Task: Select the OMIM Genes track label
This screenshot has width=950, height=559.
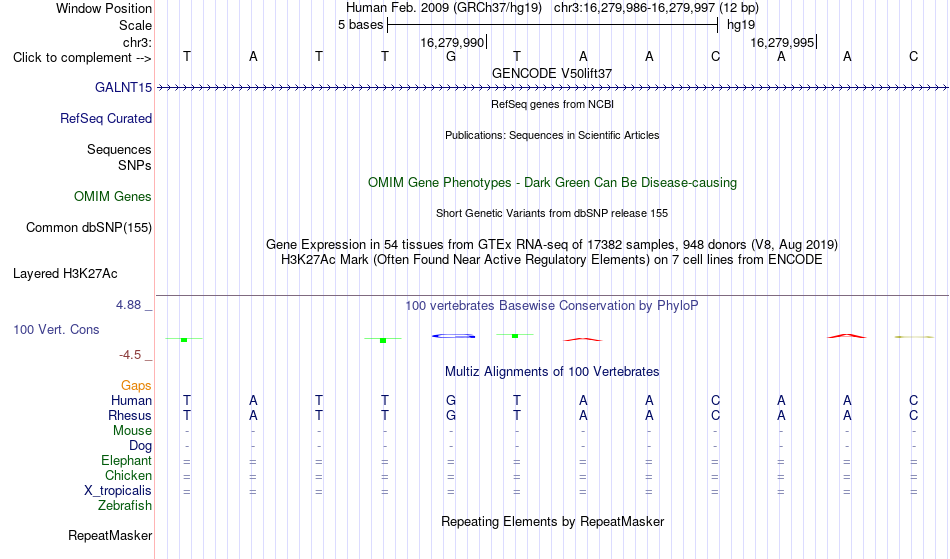Action: click(112, 196)
